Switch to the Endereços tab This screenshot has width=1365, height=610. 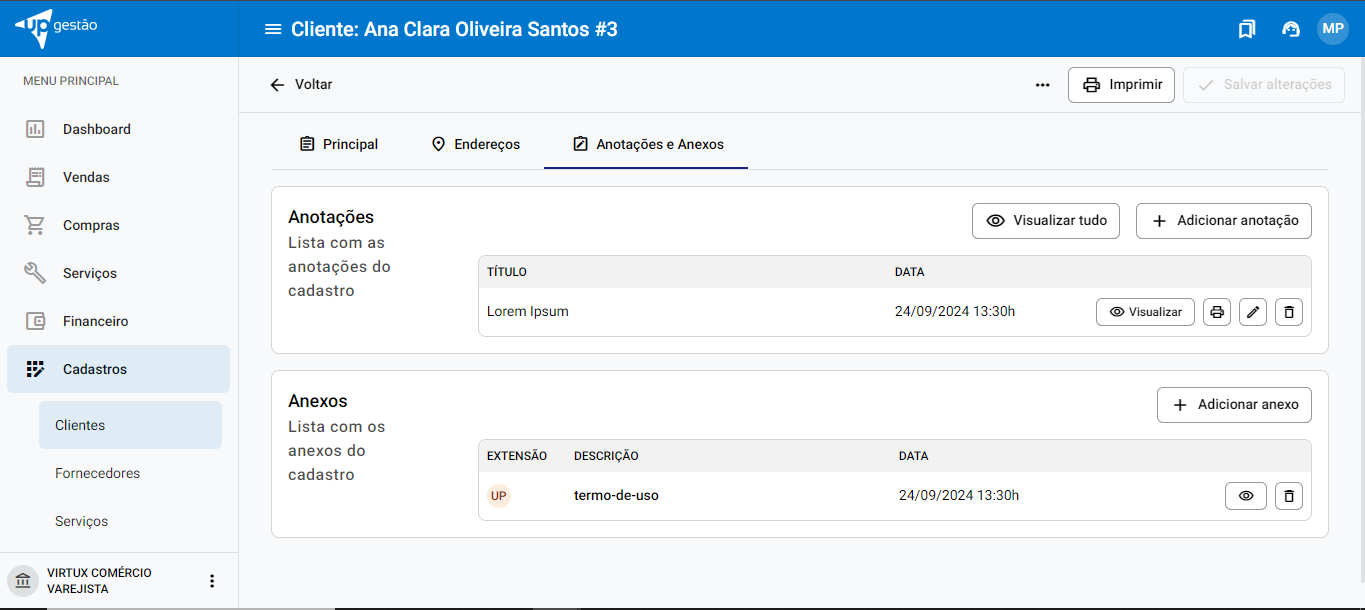coord(475,144)
